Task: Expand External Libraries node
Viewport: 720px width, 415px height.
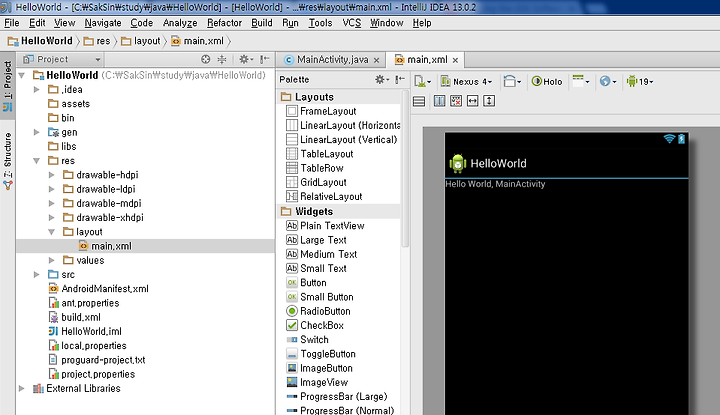Action: click(22, 388)
